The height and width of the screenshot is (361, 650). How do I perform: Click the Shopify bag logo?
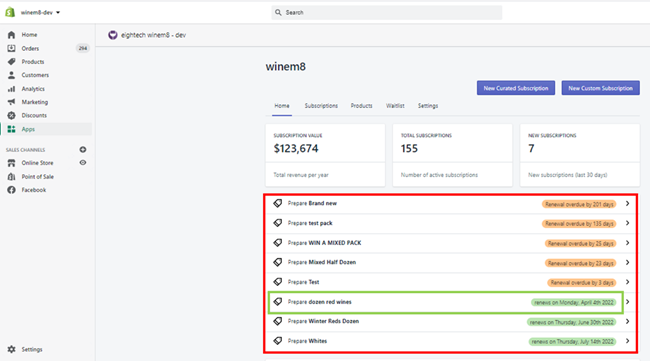pos(10,12)
